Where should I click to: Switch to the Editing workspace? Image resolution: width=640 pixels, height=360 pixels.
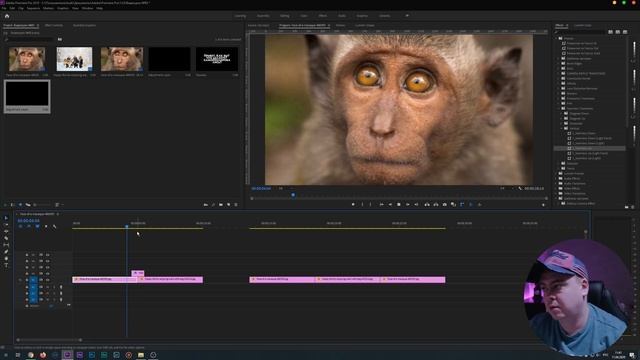pyautogui.click(x=284, y=16)
